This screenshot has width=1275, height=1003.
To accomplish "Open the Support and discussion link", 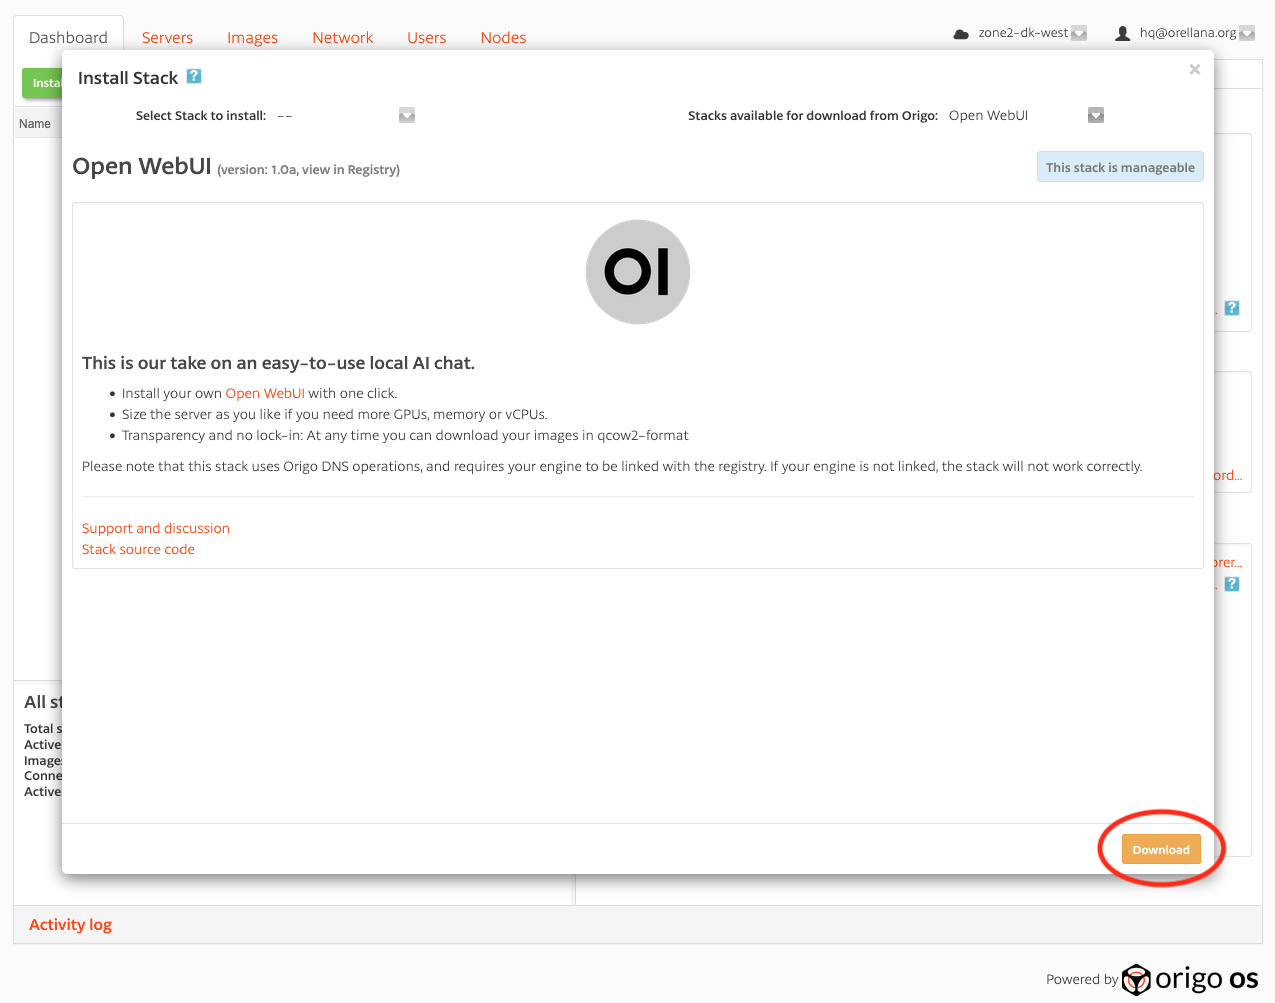I will (156, 528).
